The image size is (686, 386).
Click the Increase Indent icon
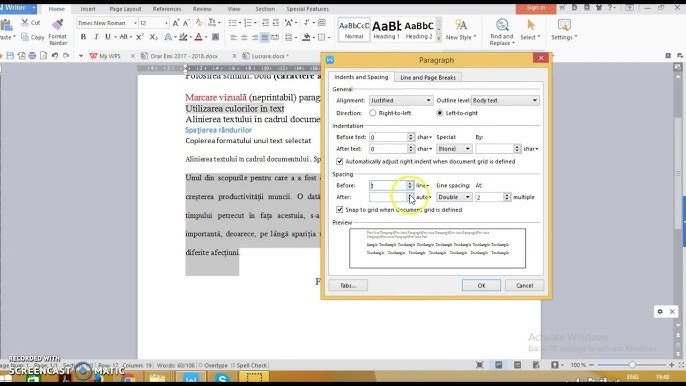tap(276, 23)
